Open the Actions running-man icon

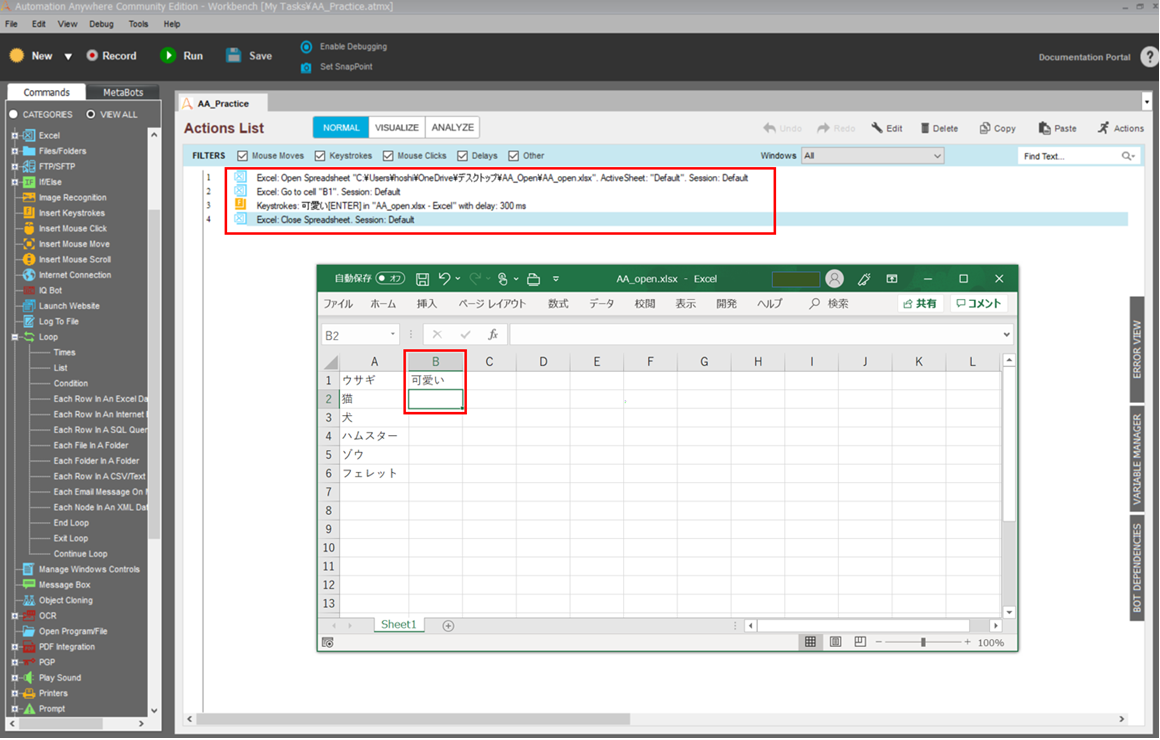[x=1103, y=128]
